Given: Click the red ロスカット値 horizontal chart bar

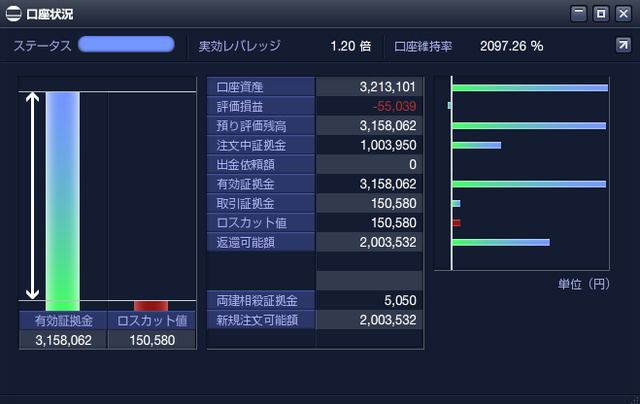Looking at the screenshot, I should [456, 223].
